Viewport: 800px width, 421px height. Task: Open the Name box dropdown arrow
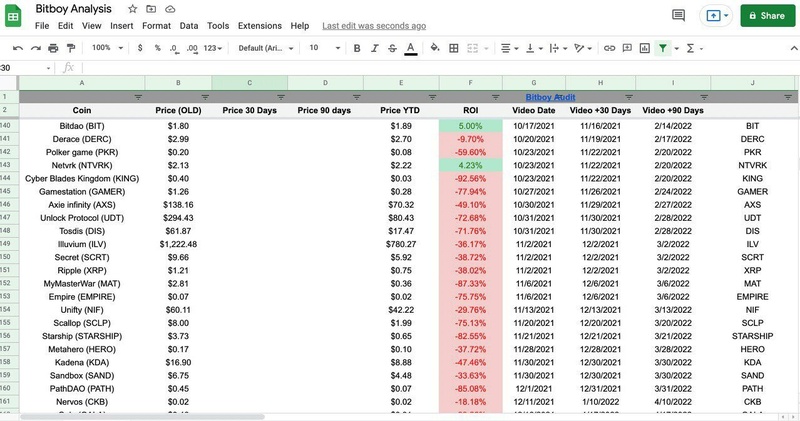click(48, 68)
